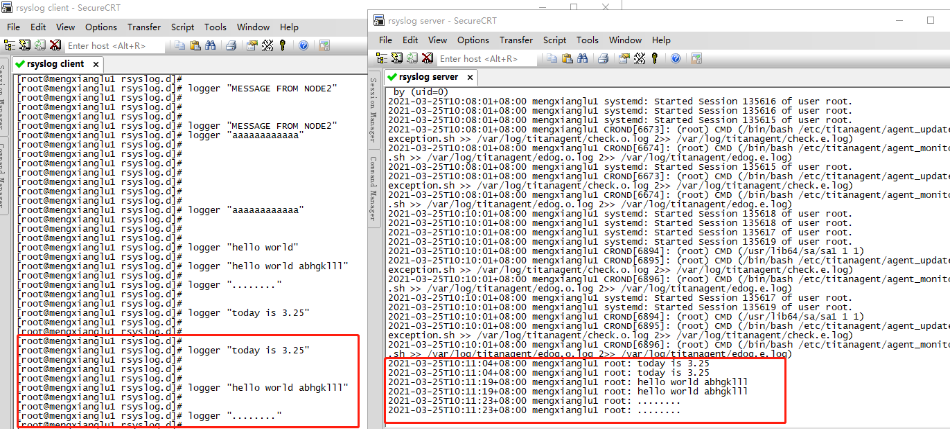Open Session Options icon in rsyslog server toolbar

[x=624, y=58]
